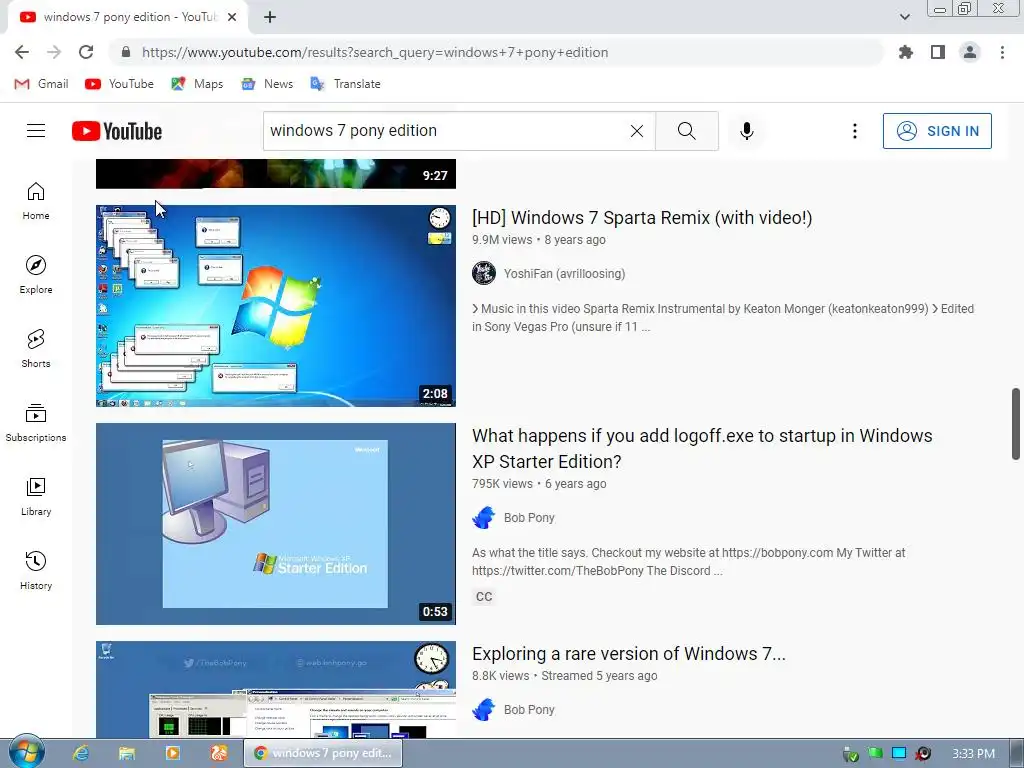1024x768 pixels.
Task: Open Windows Explorer folder on taskbar
Action: 127,753
